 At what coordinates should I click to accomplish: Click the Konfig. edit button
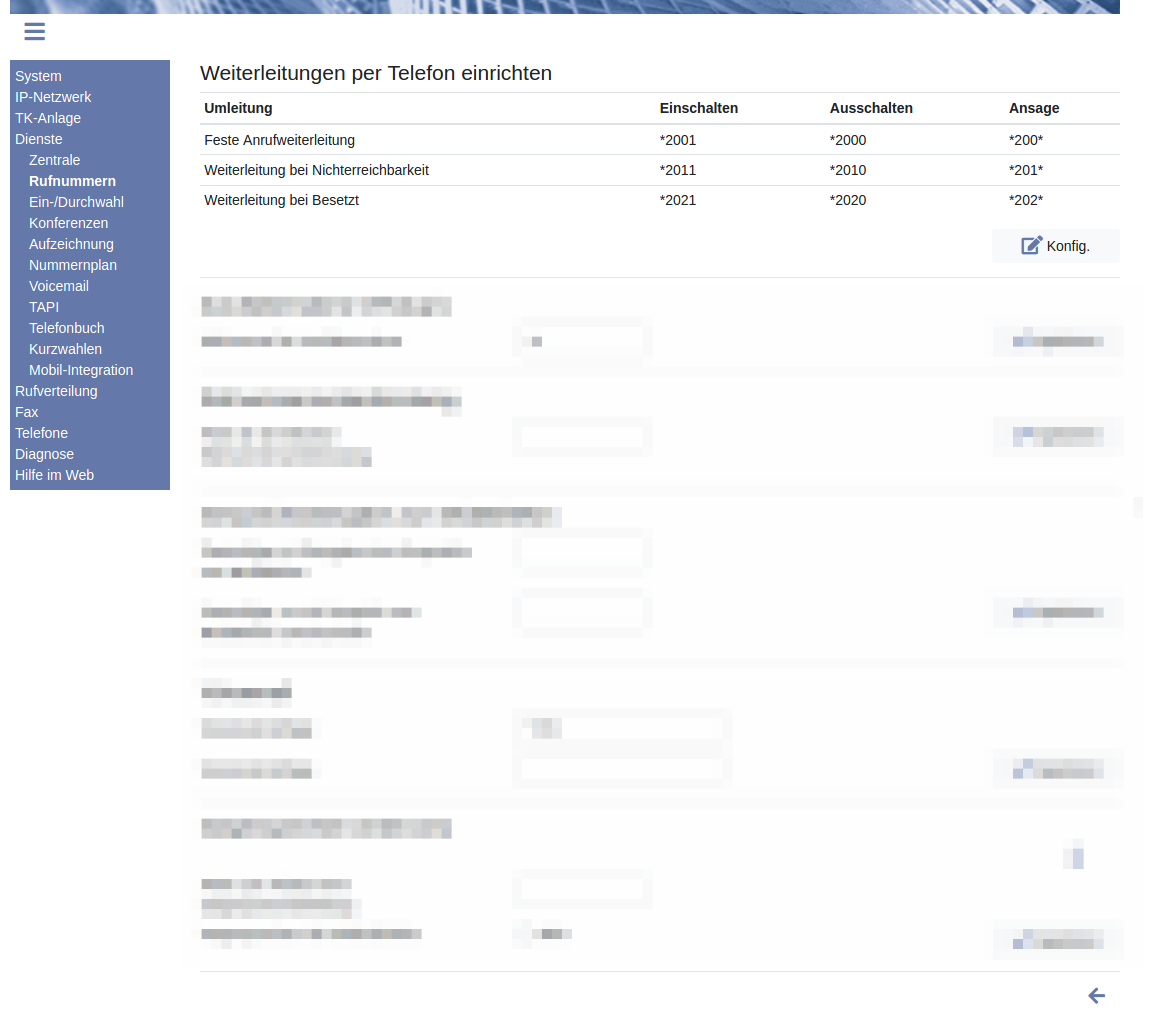(x=1055, y=246)
